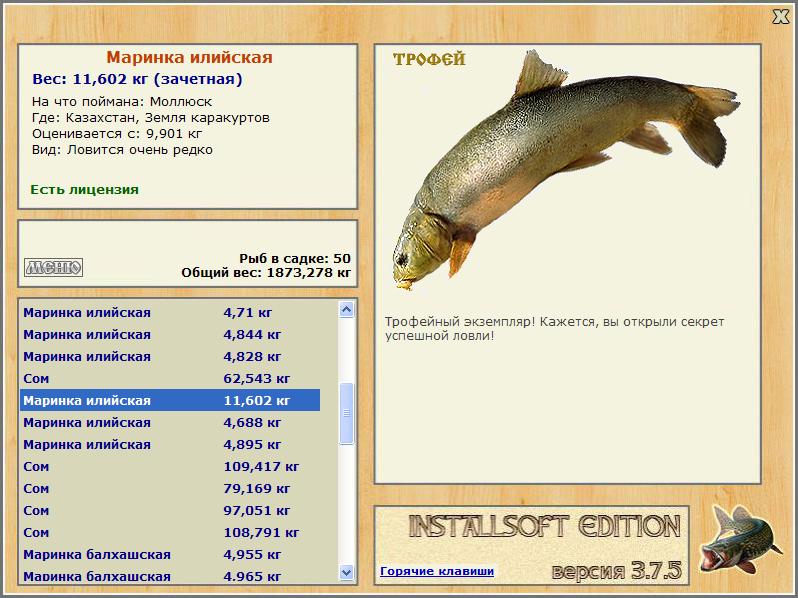
Task: Select Маринка илийская 4,828 кг row
Action: tap(170, 357)
